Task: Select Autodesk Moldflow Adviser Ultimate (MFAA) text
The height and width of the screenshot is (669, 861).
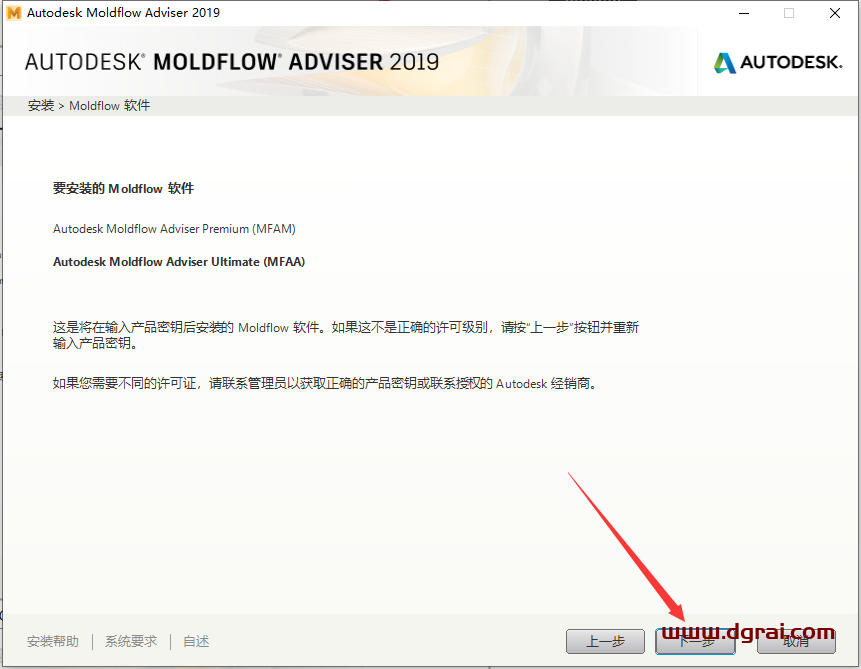Action: pos(179,262)
